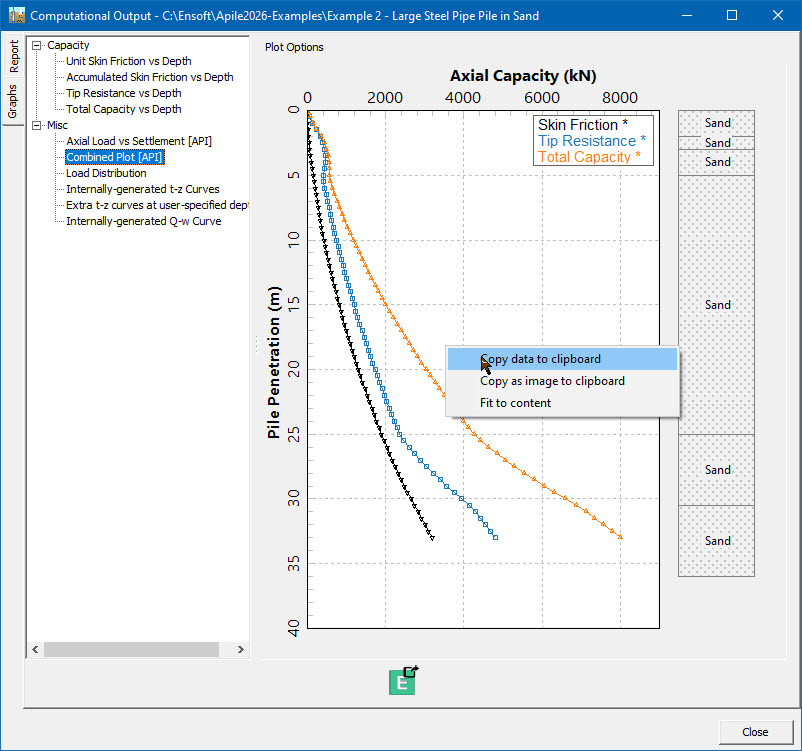
Task: Click Skin Friction legend entry
Action: (583, 125)
